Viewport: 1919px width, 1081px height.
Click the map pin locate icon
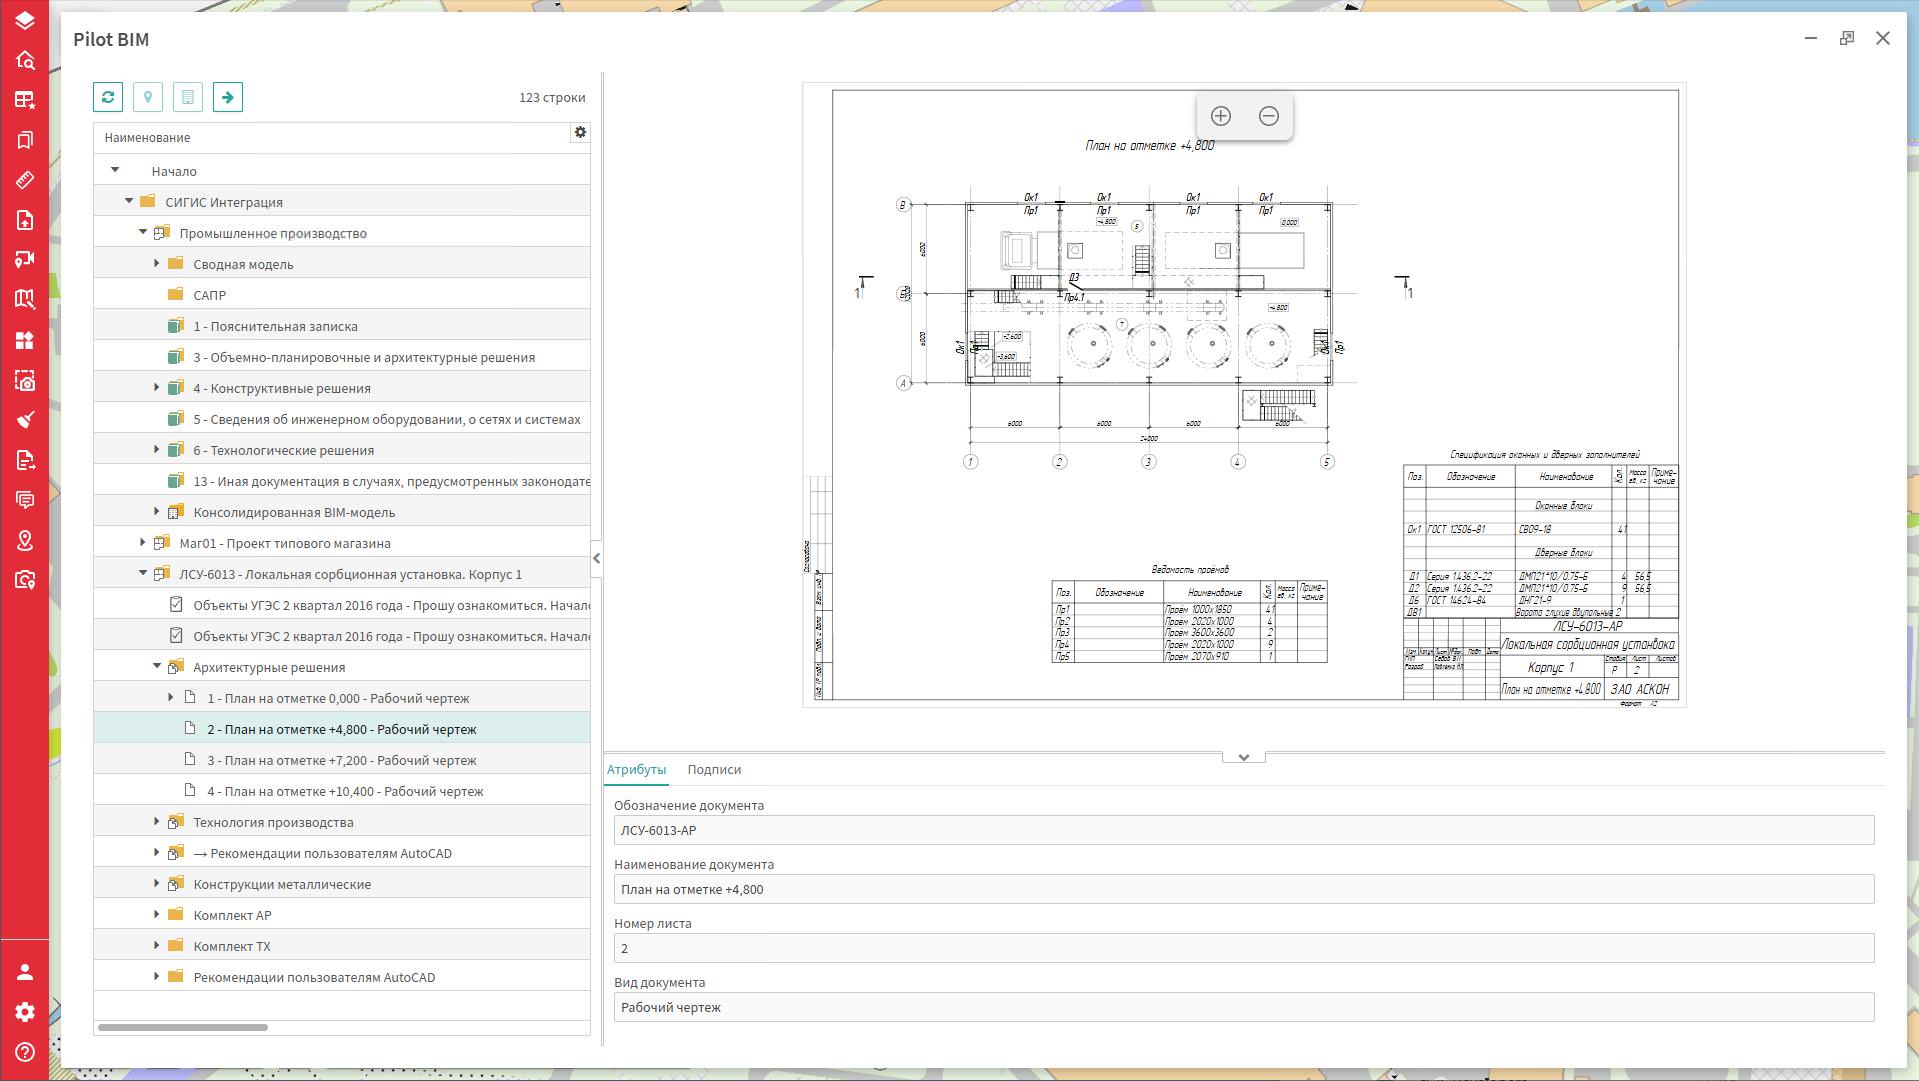(148, 97)
